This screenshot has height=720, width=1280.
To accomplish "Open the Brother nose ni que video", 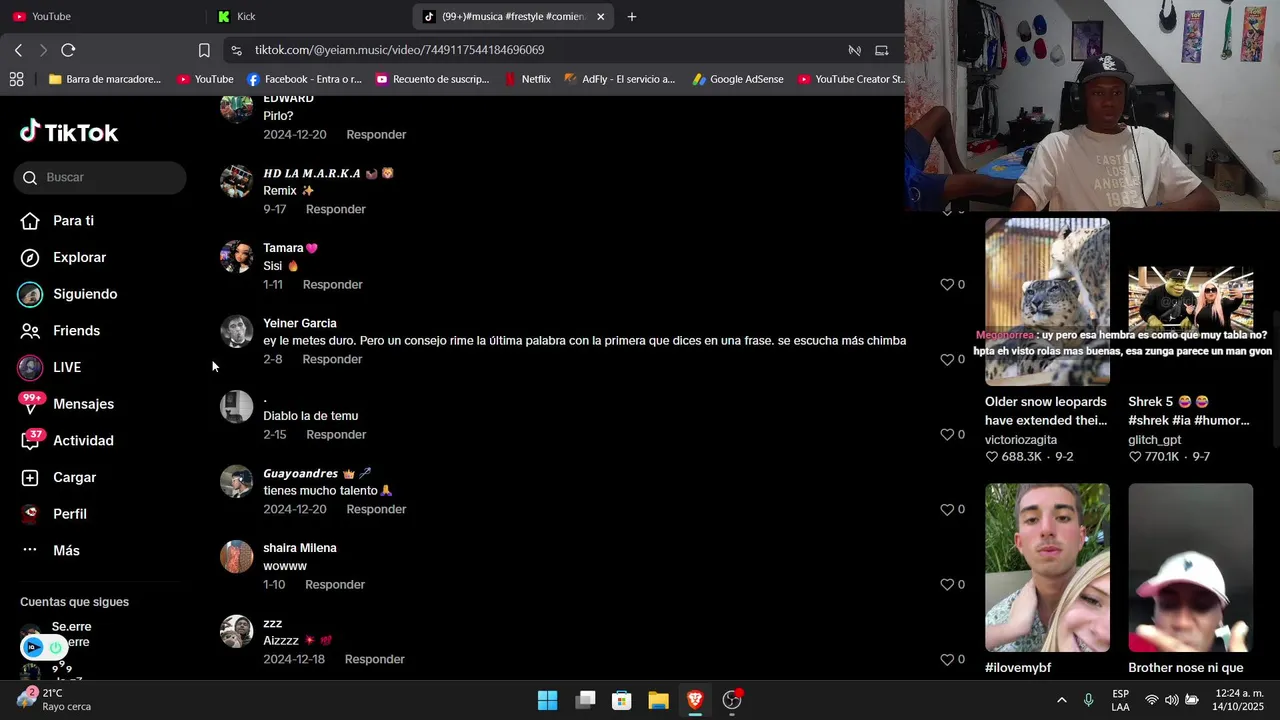I will click(1190, 567).
